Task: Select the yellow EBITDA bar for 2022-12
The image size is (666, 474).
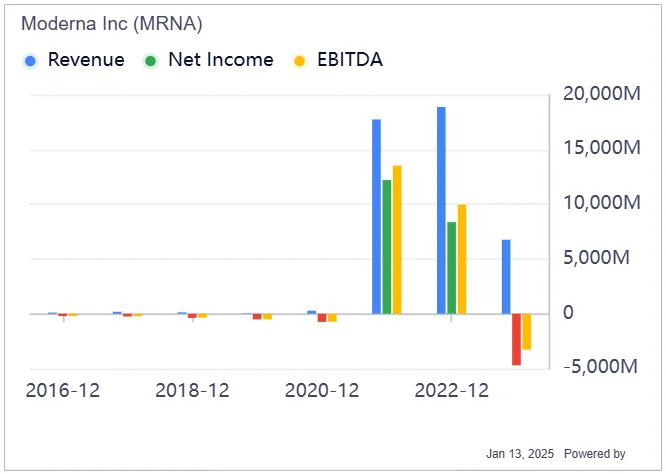Action: point(462,259)
